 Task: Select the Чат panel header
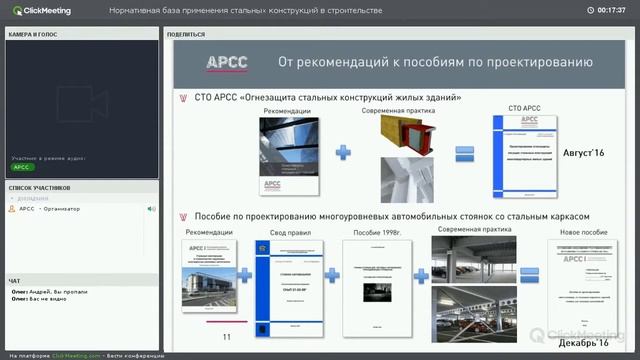(x=82, y=281)
